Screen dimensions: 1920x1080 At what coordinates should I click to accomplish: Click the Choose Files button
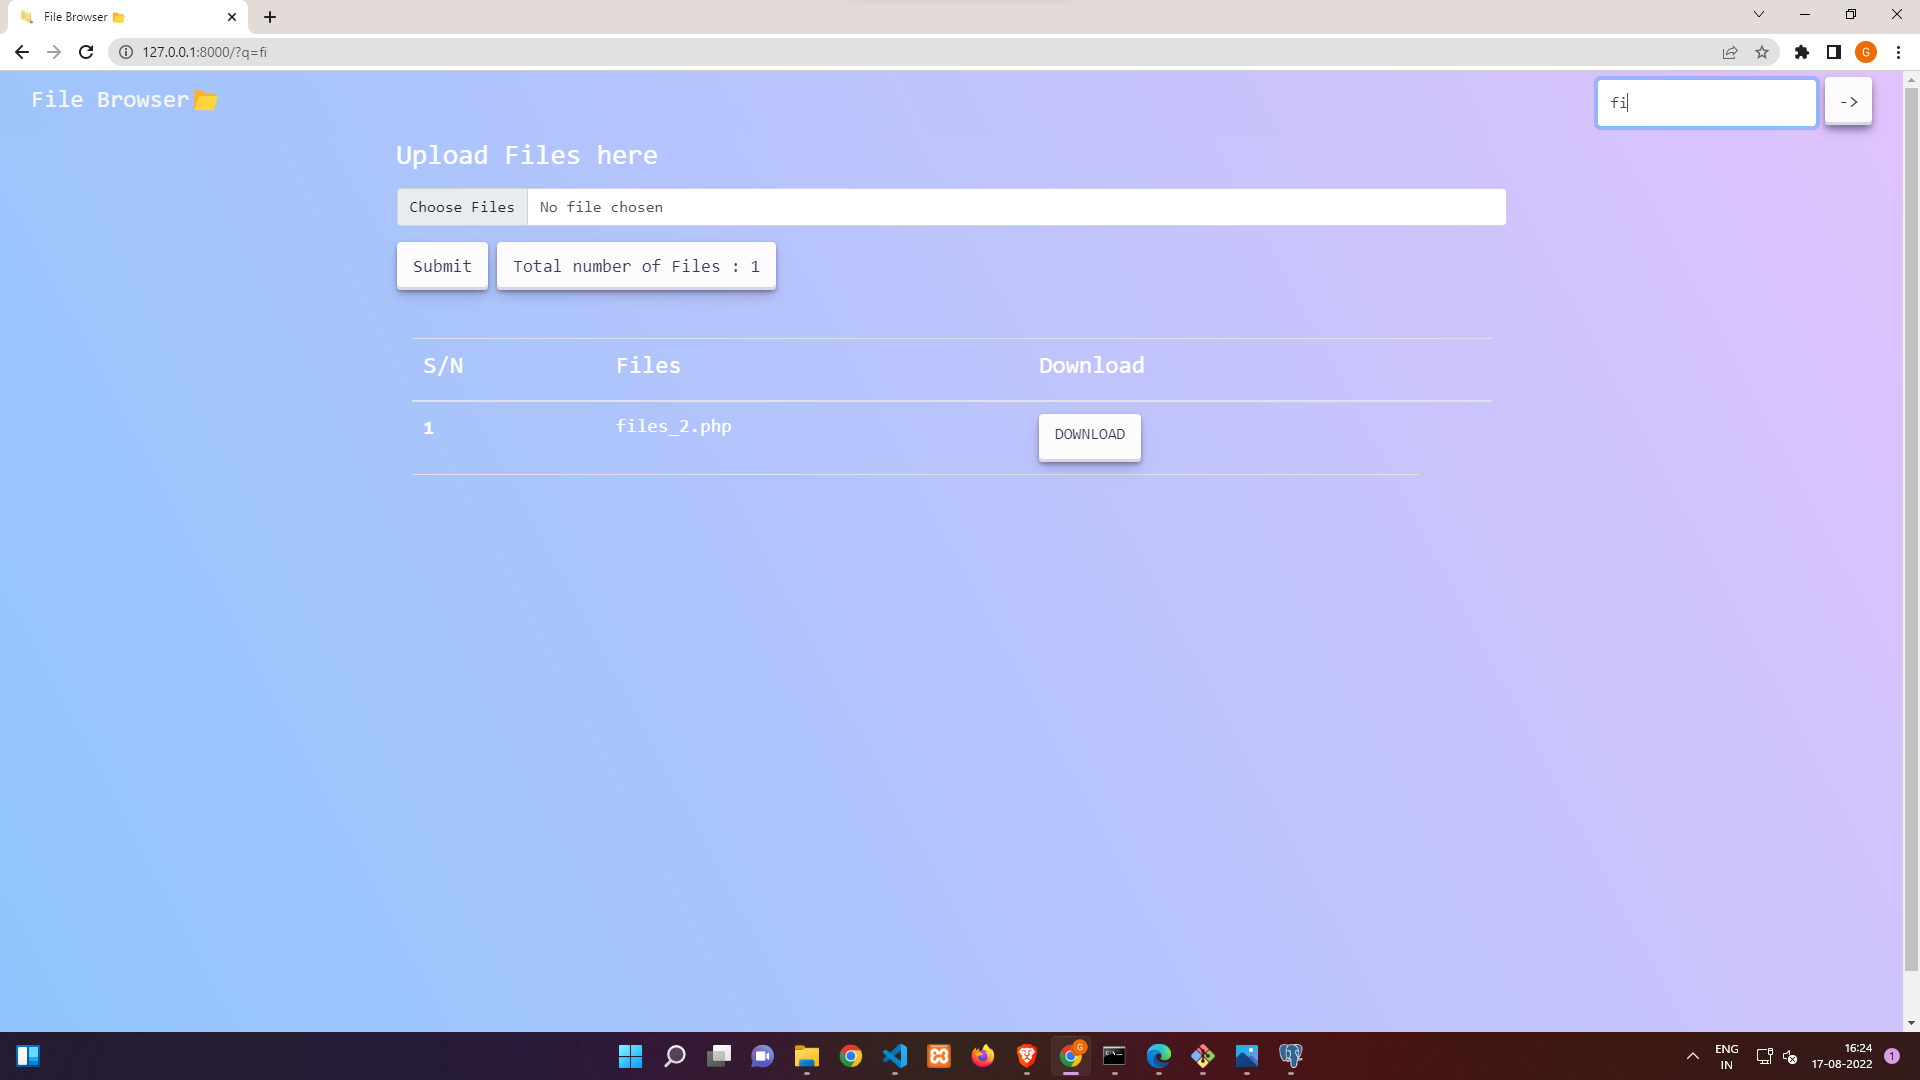pyautogui.click(x=462, y=207)
